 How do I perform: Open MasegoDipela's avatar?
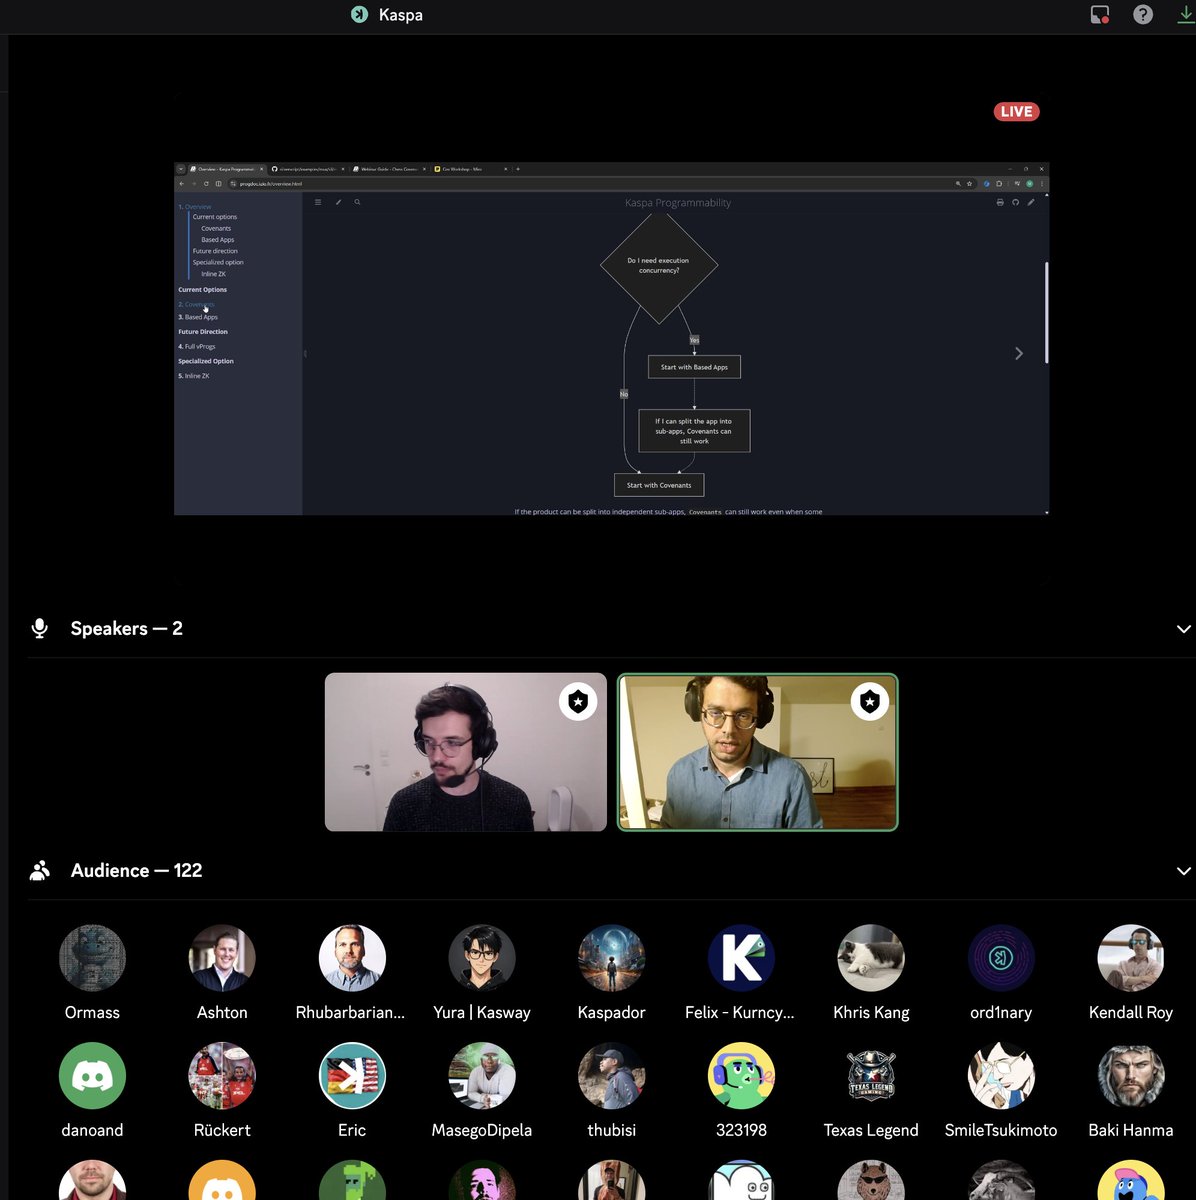(482, 1076)
